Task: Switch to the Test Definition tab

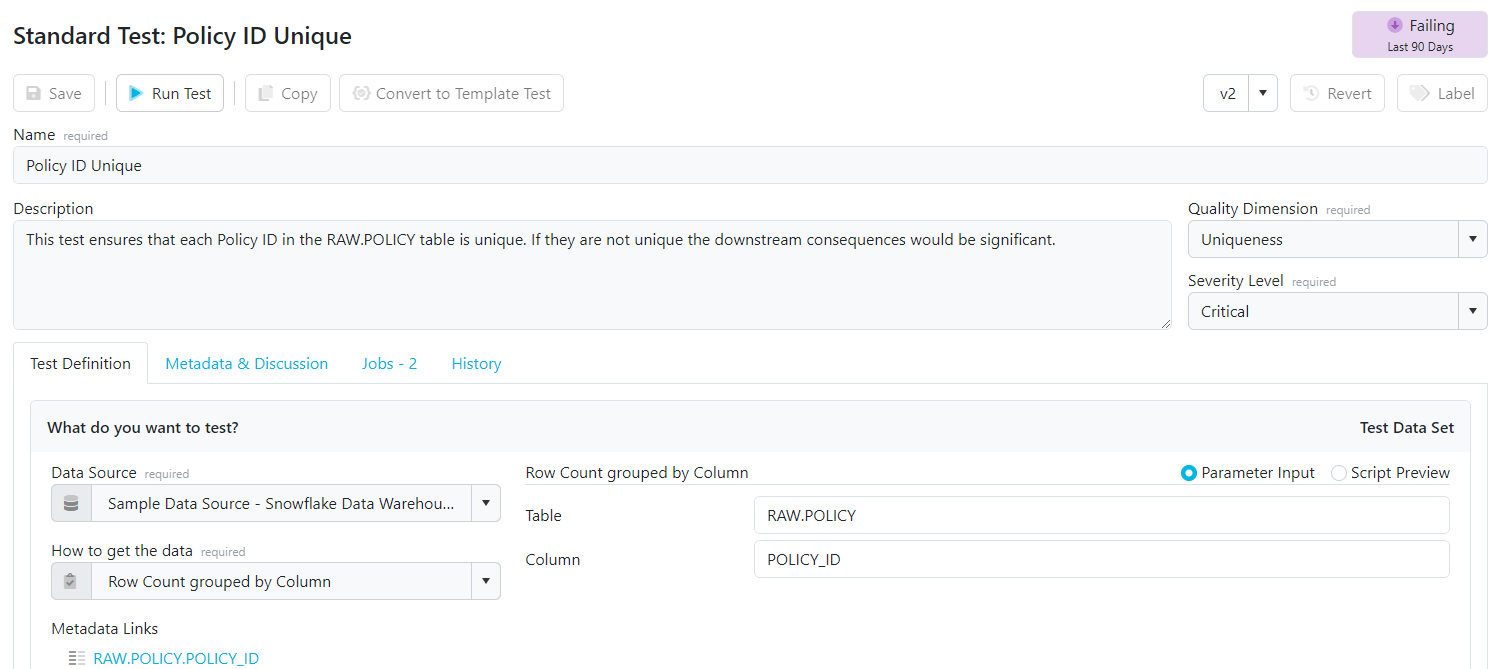Action: pos(80,363)
